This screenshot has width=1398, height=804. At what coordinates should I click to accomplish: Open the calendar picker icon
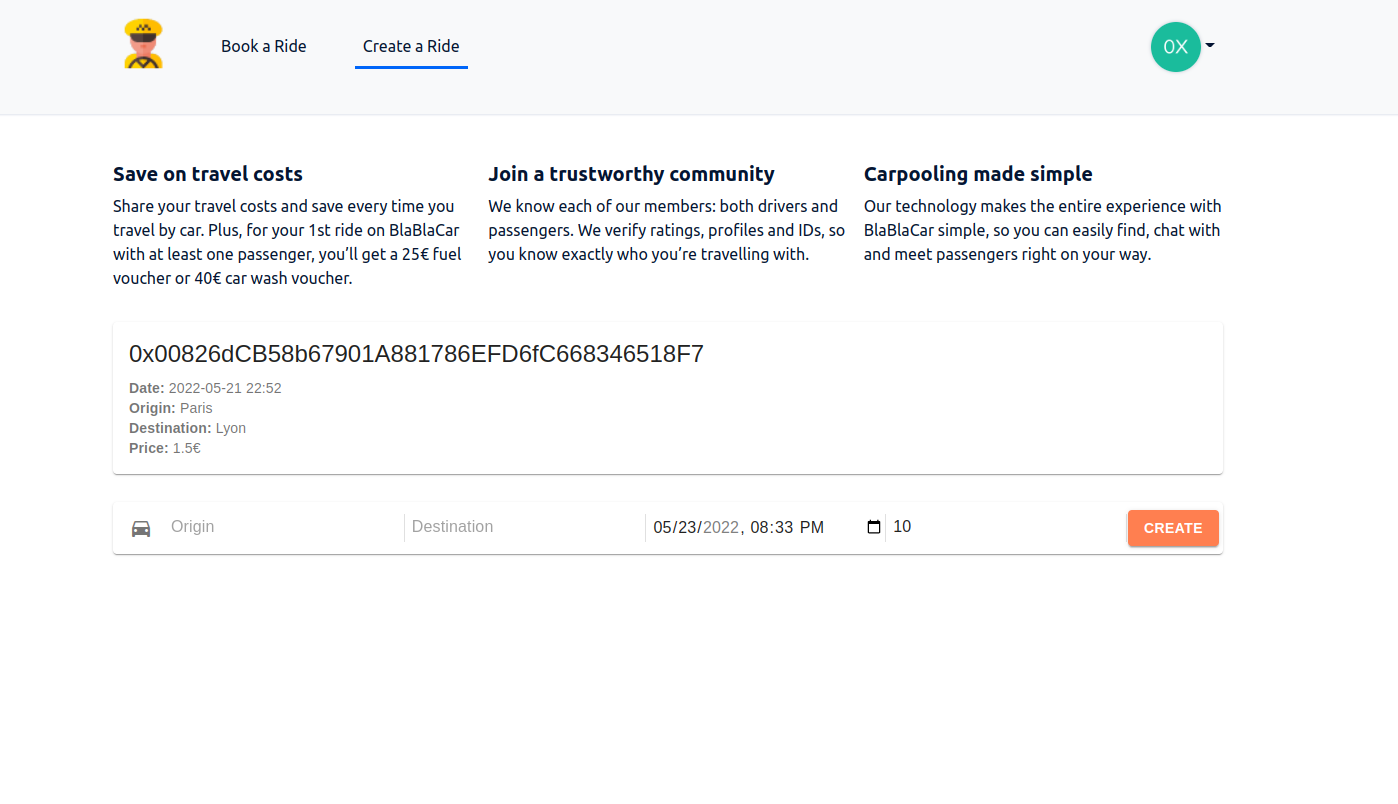click(x=873, y=527)
